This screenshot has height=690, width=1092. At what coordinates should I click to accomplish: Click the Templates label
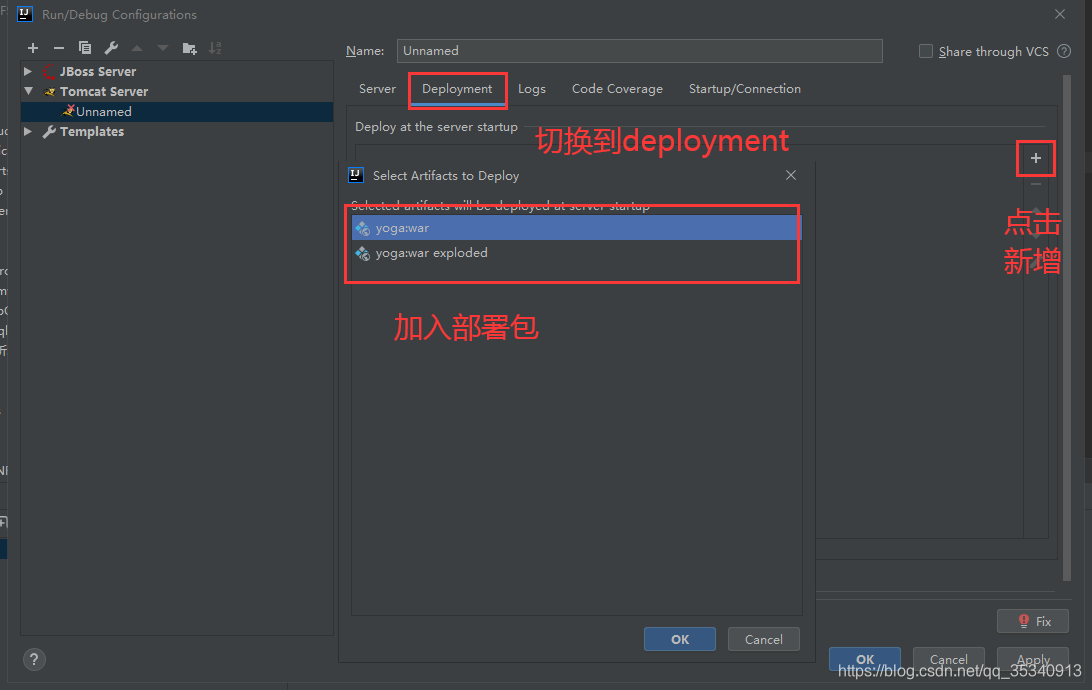pos(92,132)
